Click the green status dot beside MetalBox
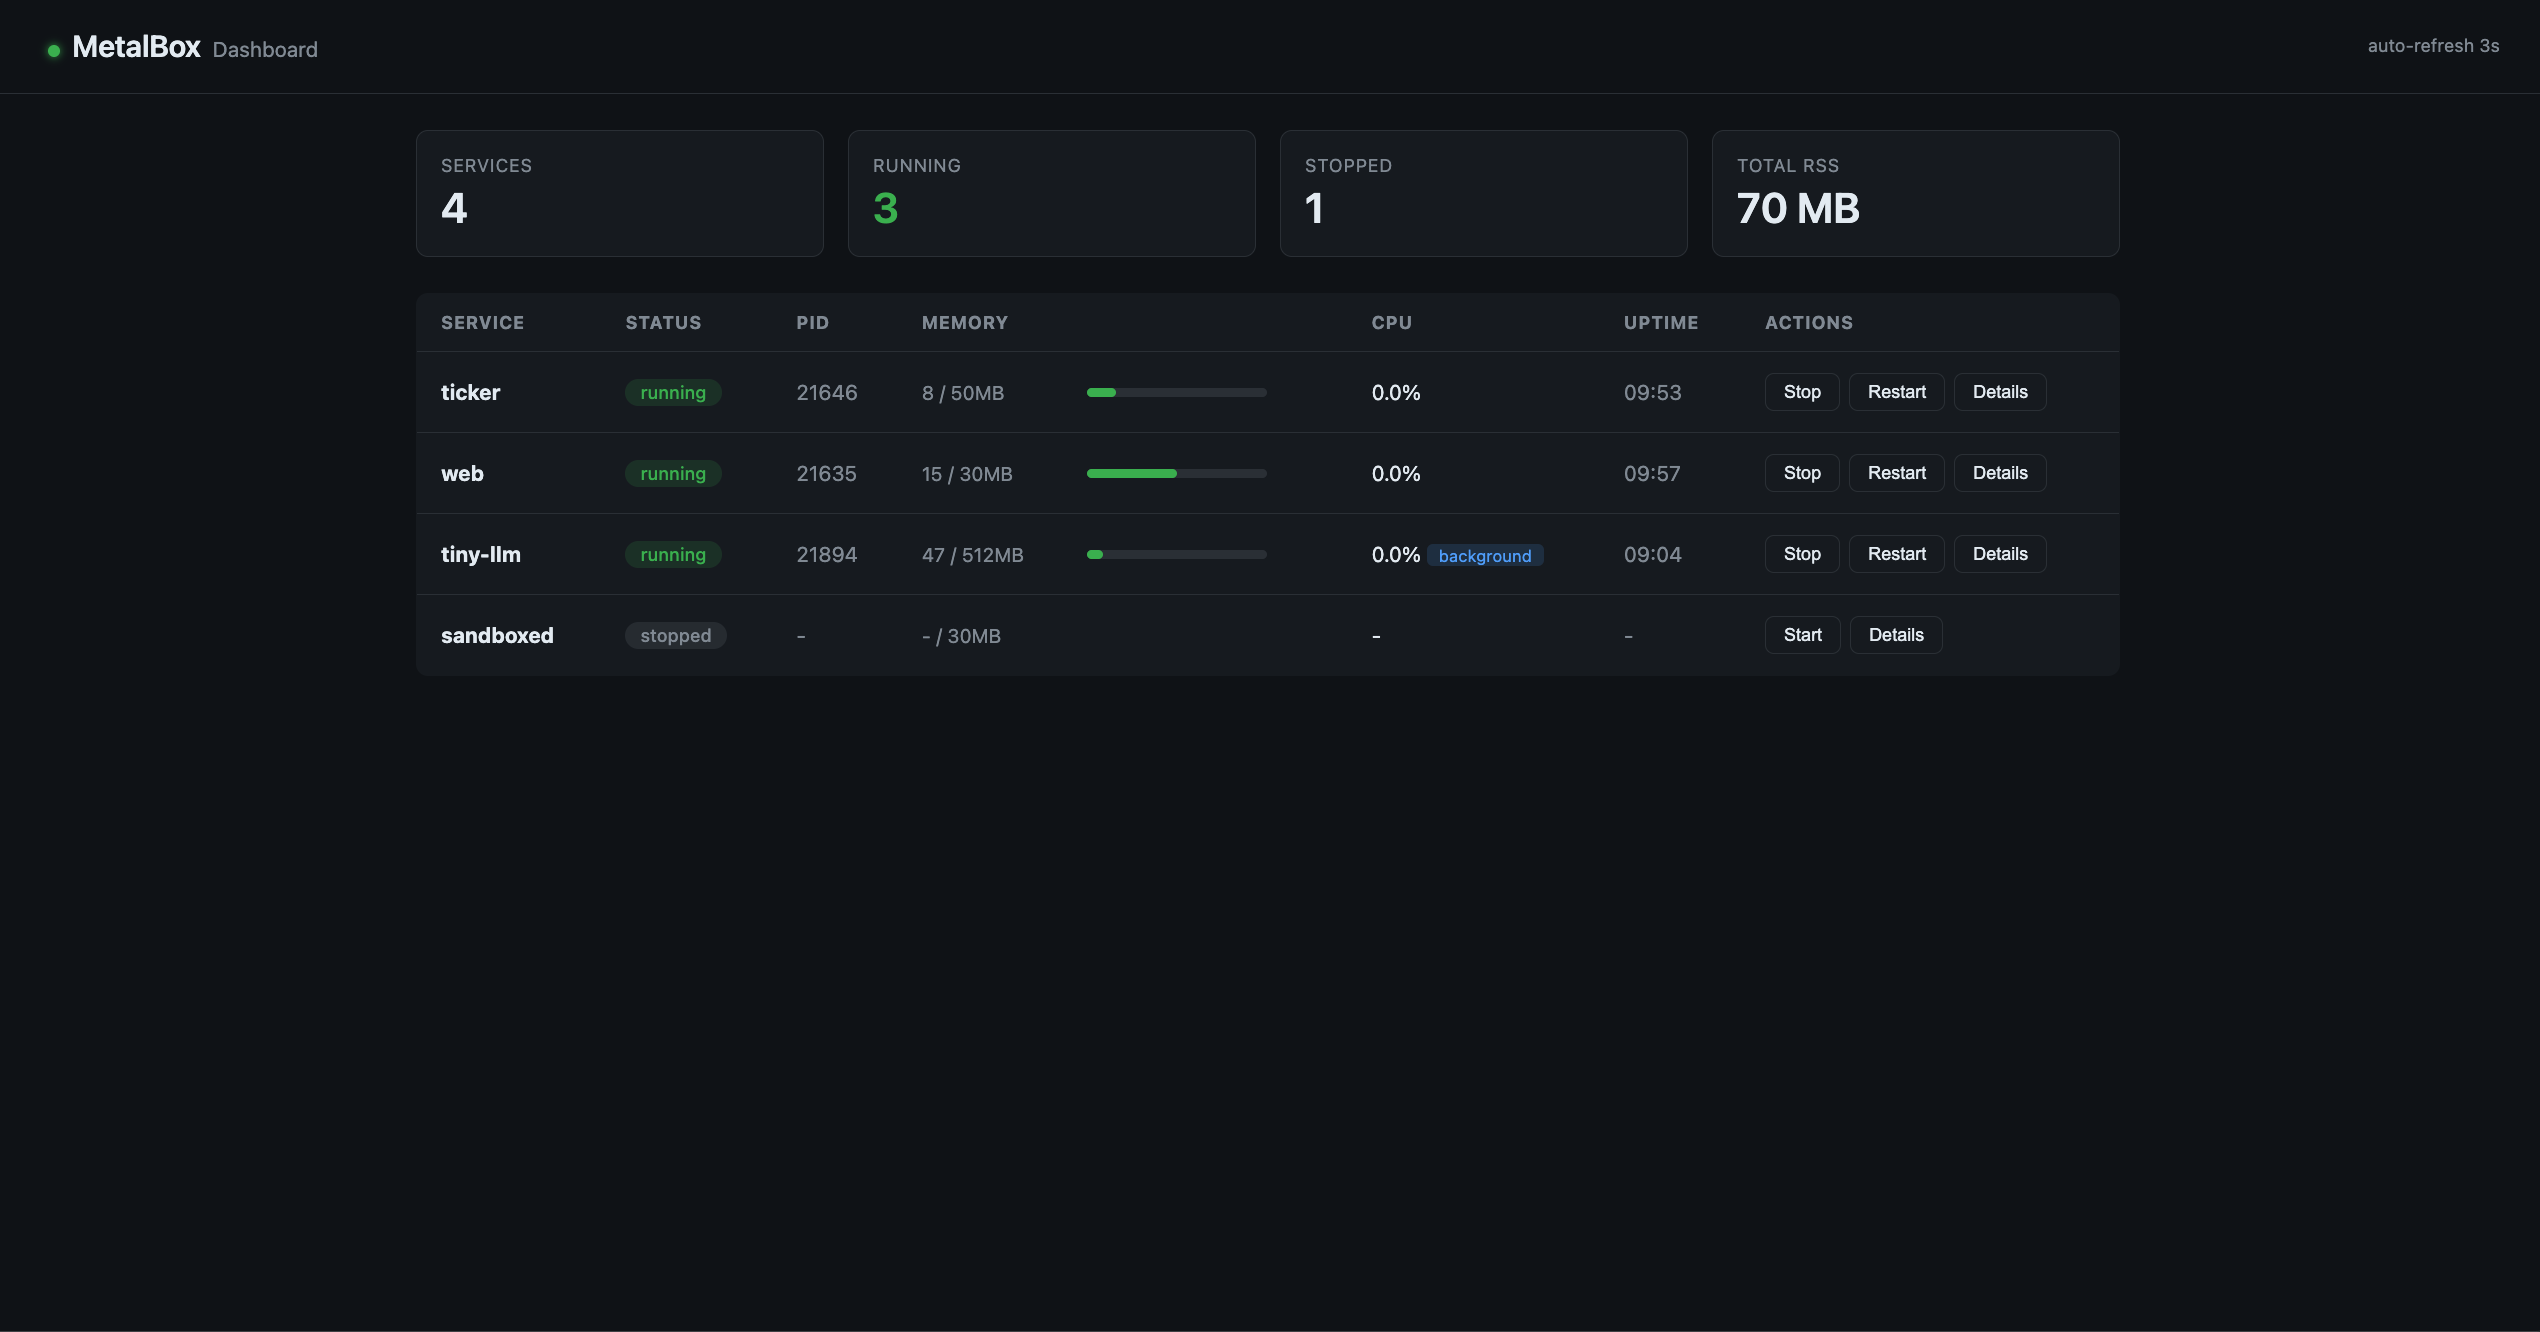Screen dimensions: 2540x1332 [54, 50]
